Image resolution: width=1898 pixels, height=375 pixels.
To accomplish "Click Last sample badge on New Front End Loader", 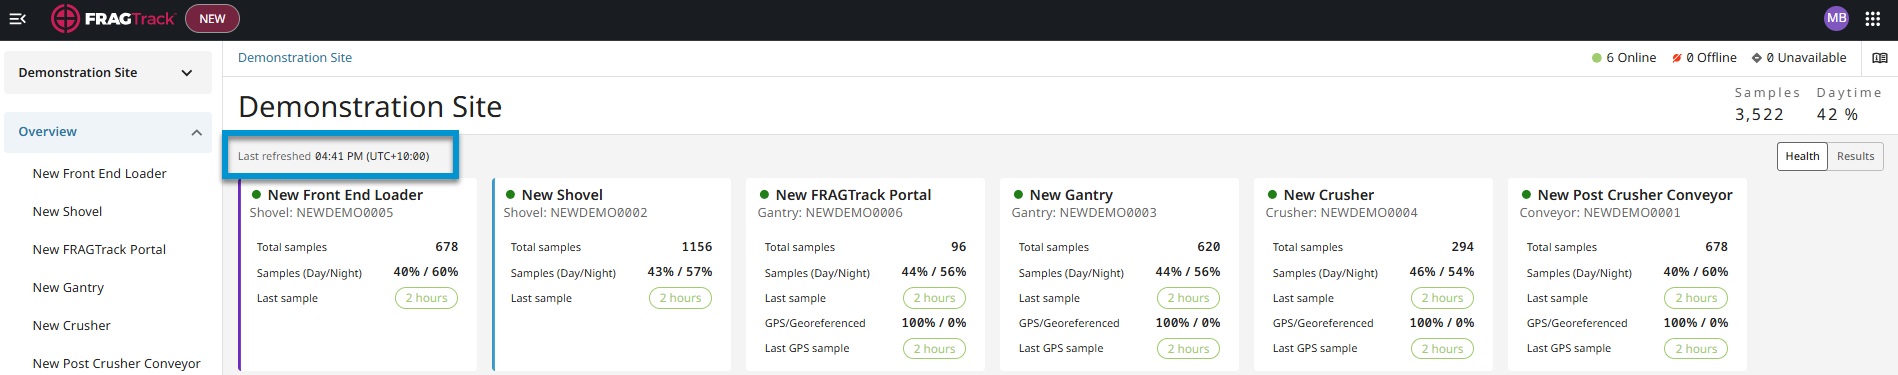I will 427,298.
